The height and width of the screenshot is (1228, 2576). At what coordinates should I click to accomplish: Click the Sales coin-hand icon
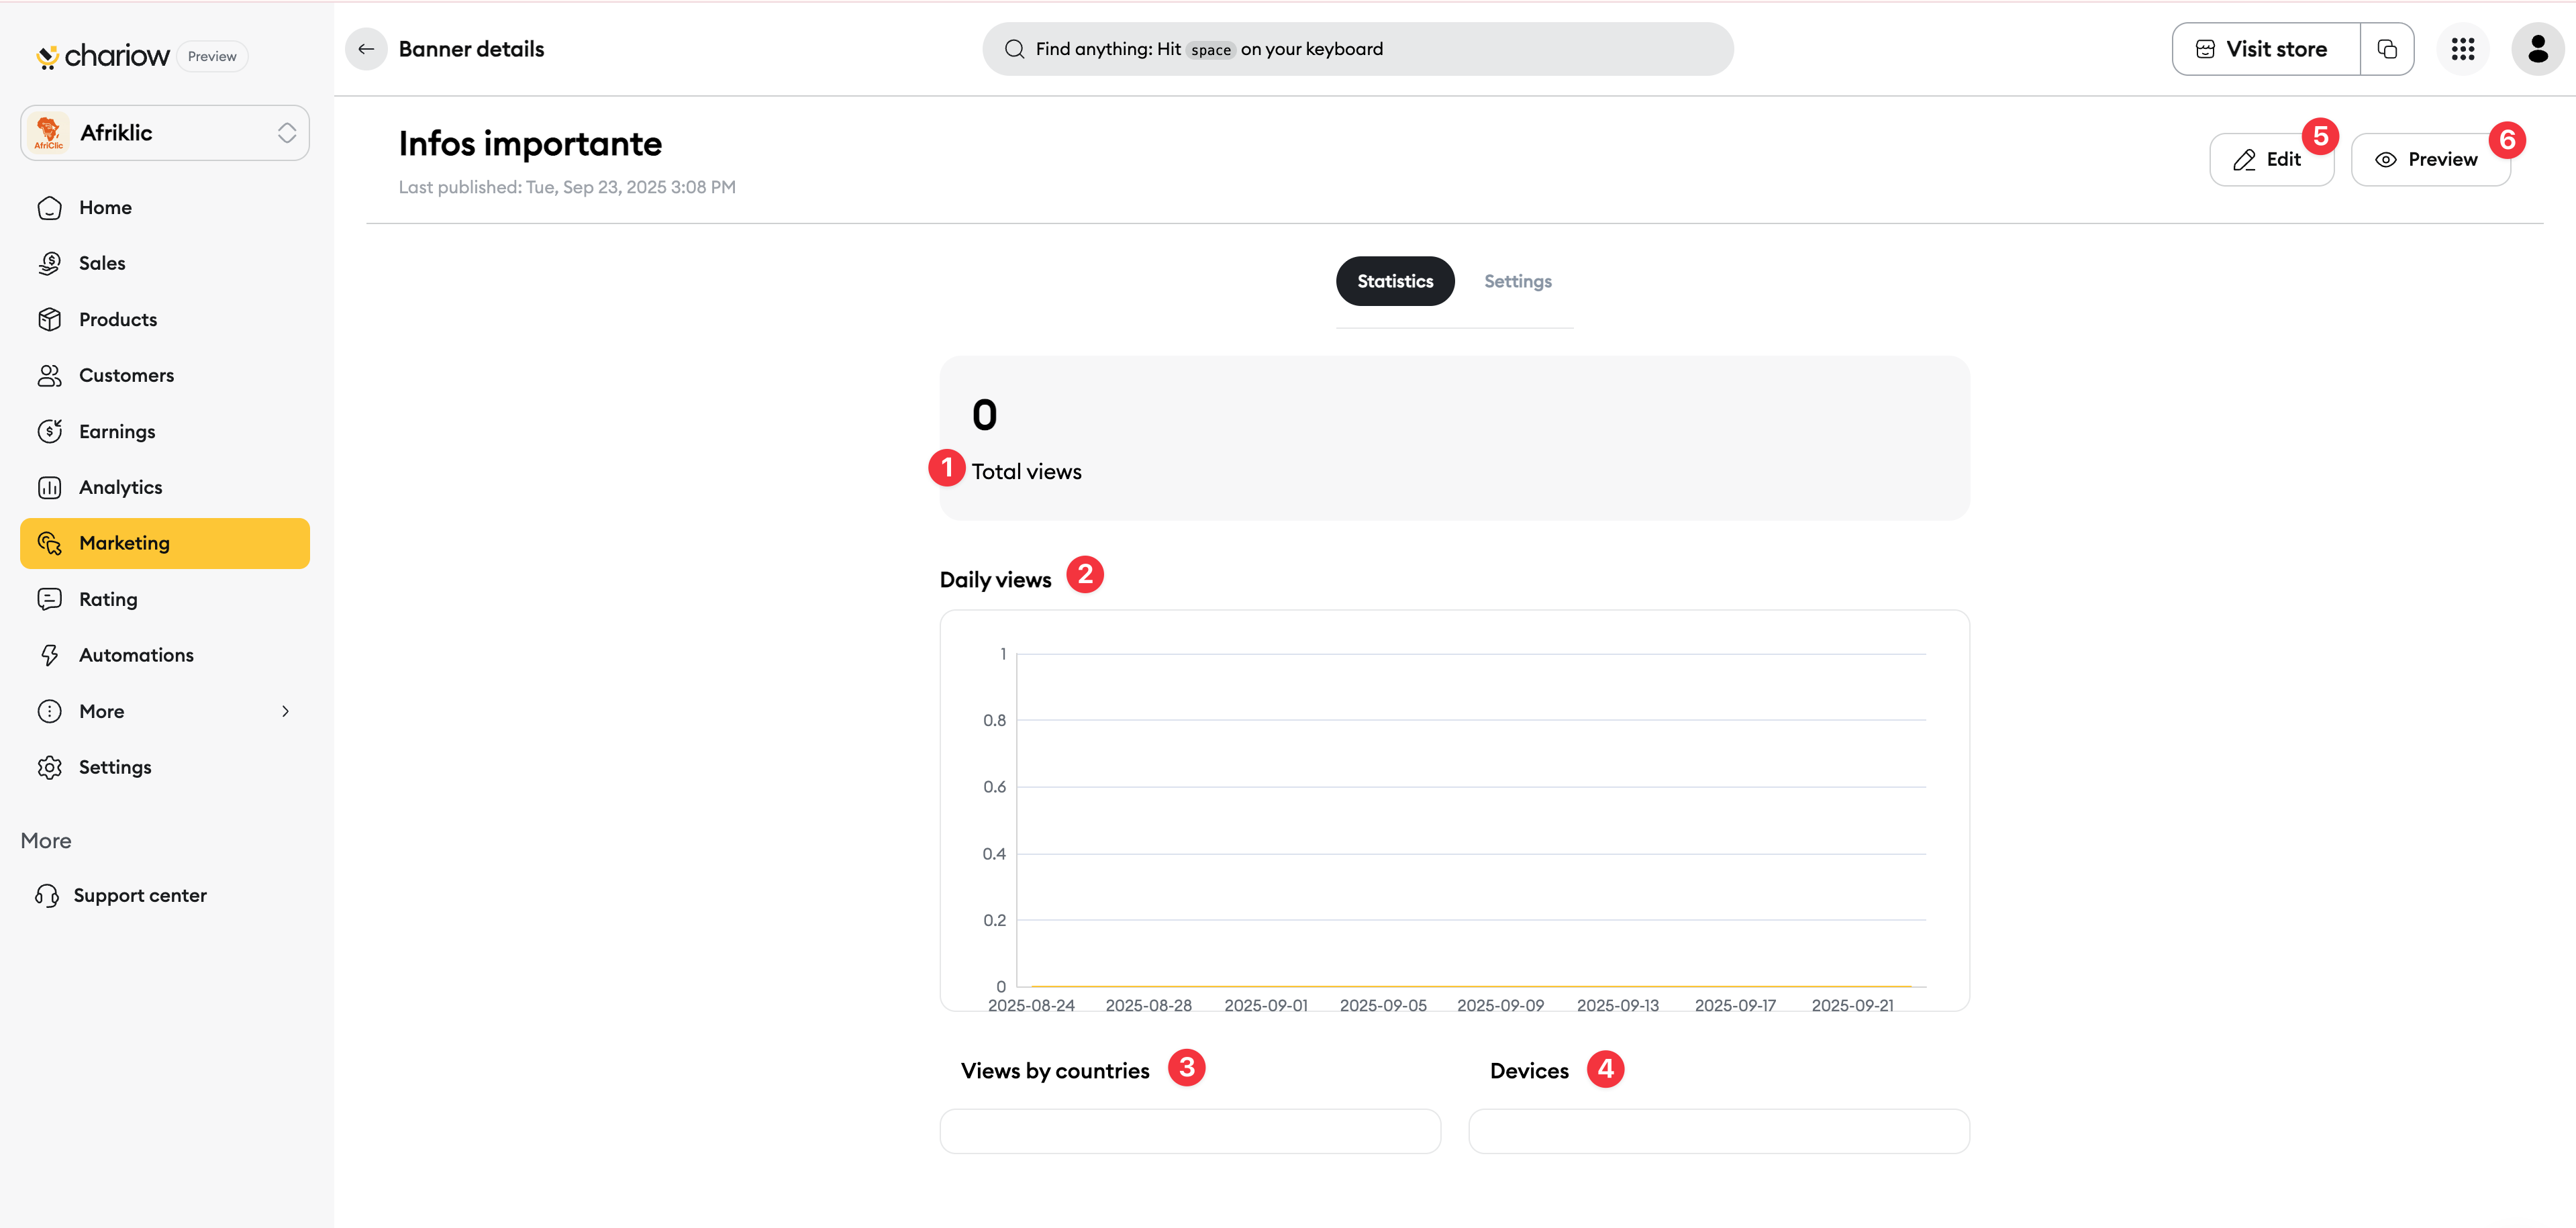[50, 264]
